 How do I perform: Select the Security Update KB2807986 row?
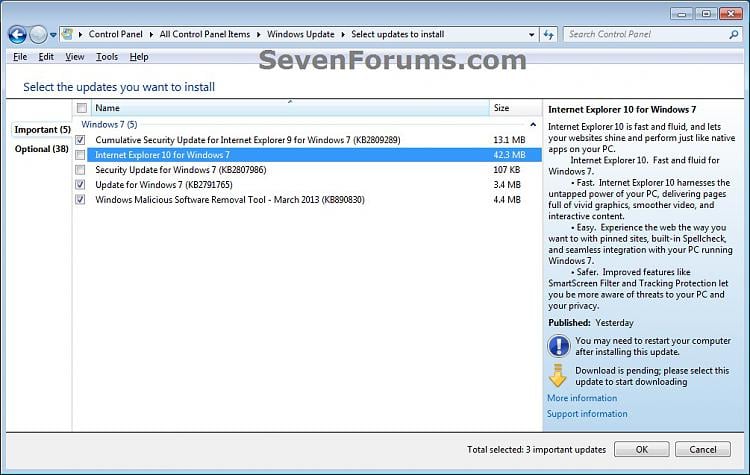click(x=307, y=170)
